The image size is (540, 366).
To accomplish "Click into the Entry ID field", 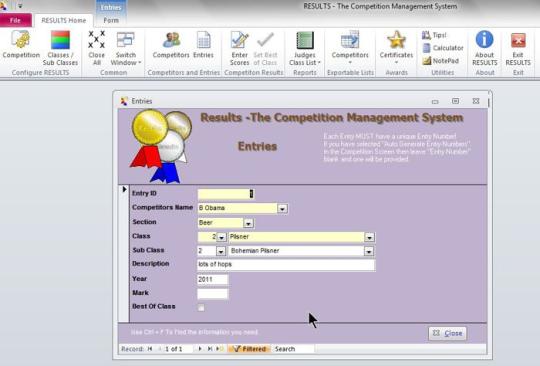I will [226, 194].
